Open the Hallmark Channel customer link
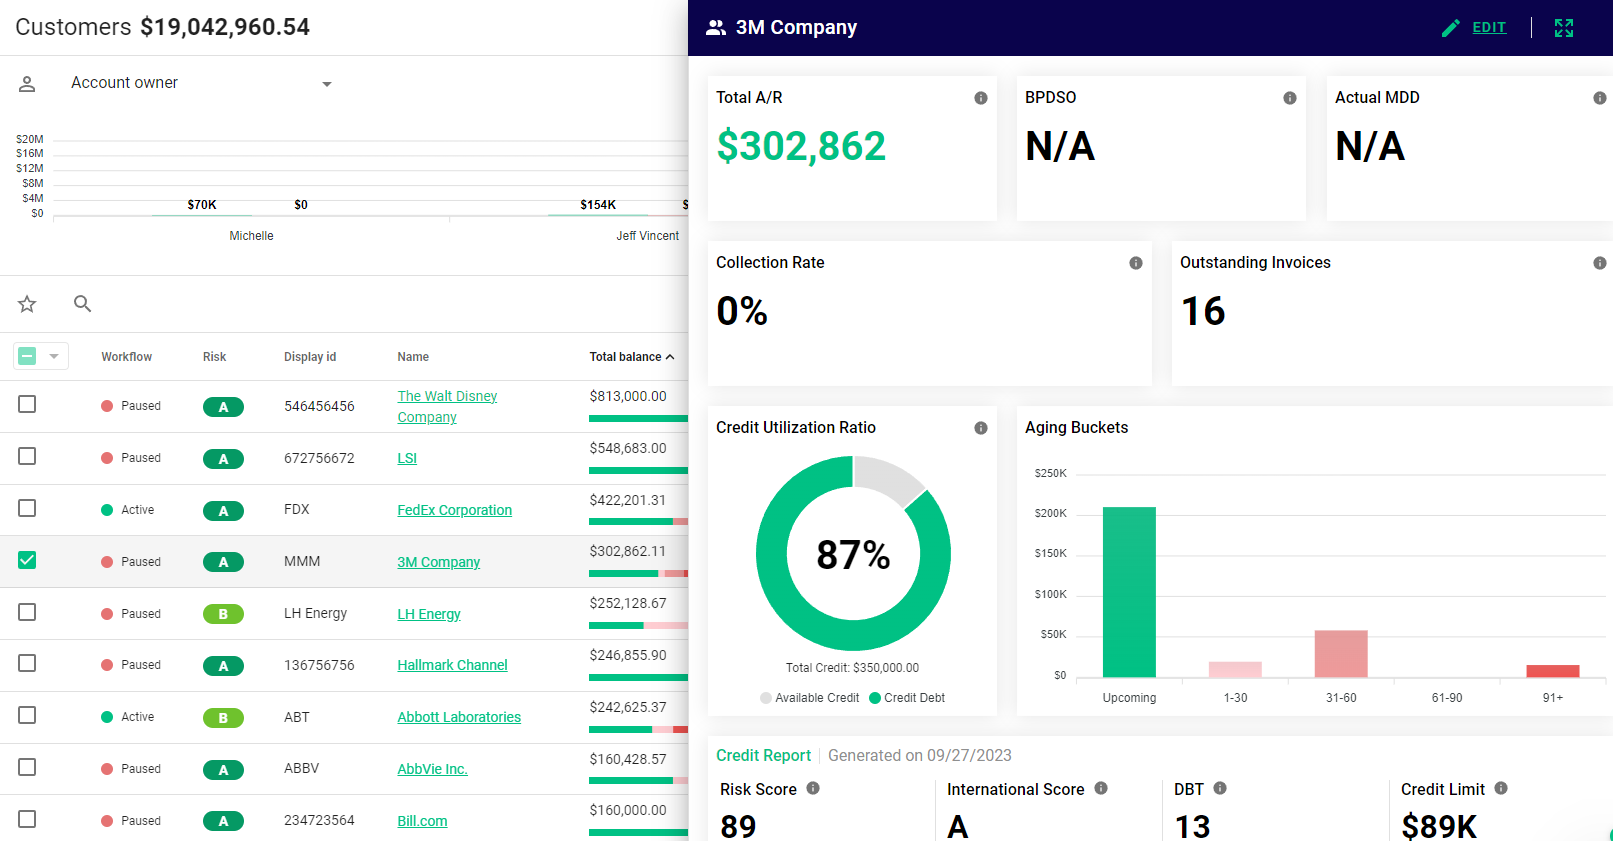 click(452, 665)
